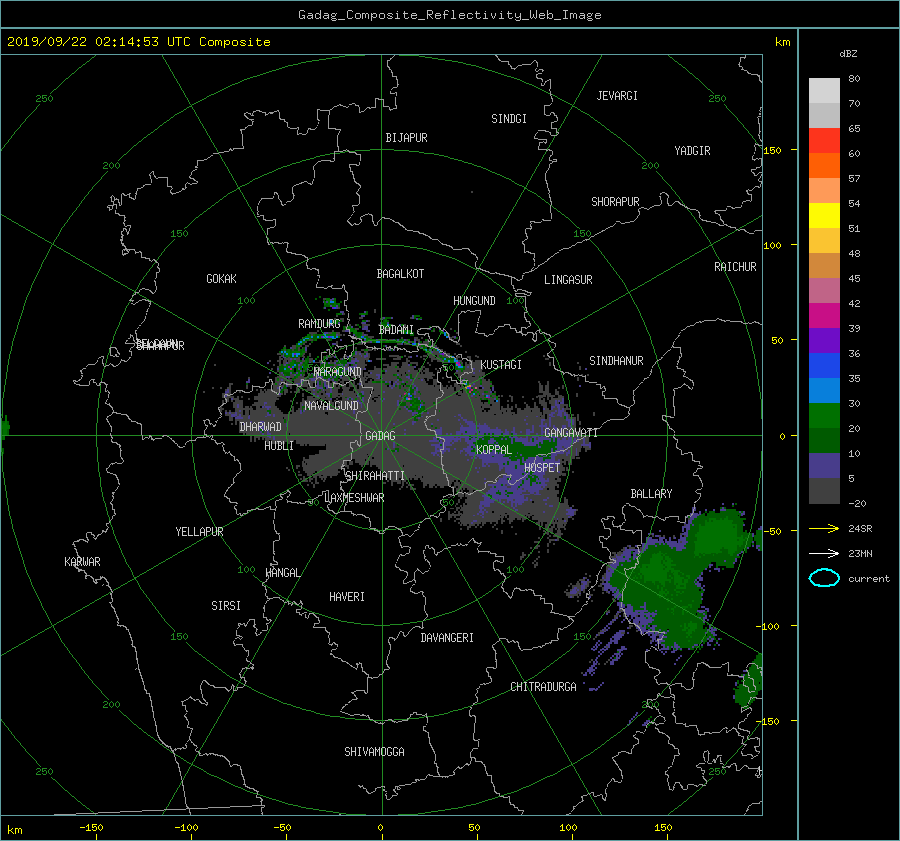The width and height of the screenshot is (900, 841).
Task: Click the YADGIR city label
Action: (x=692, y=151)
